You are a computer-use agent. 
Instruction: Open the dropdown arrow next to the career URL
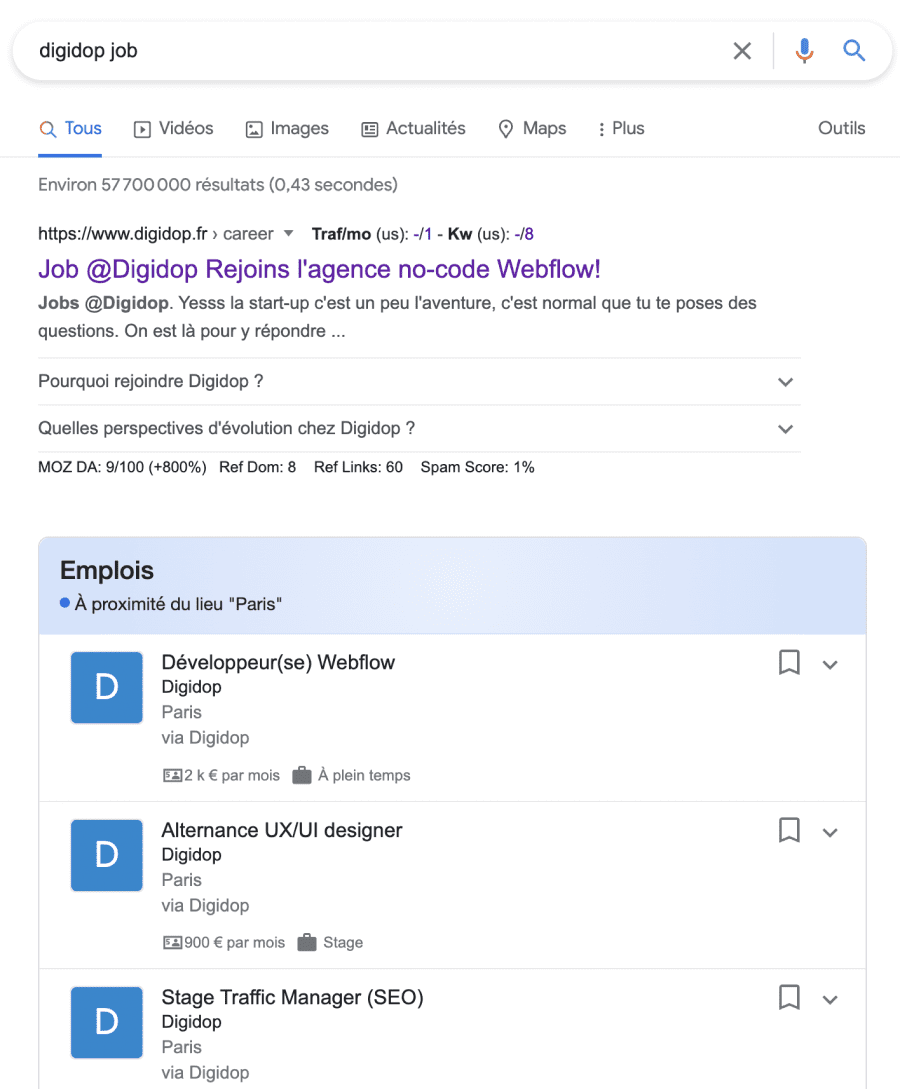click(x=289, y=233)
